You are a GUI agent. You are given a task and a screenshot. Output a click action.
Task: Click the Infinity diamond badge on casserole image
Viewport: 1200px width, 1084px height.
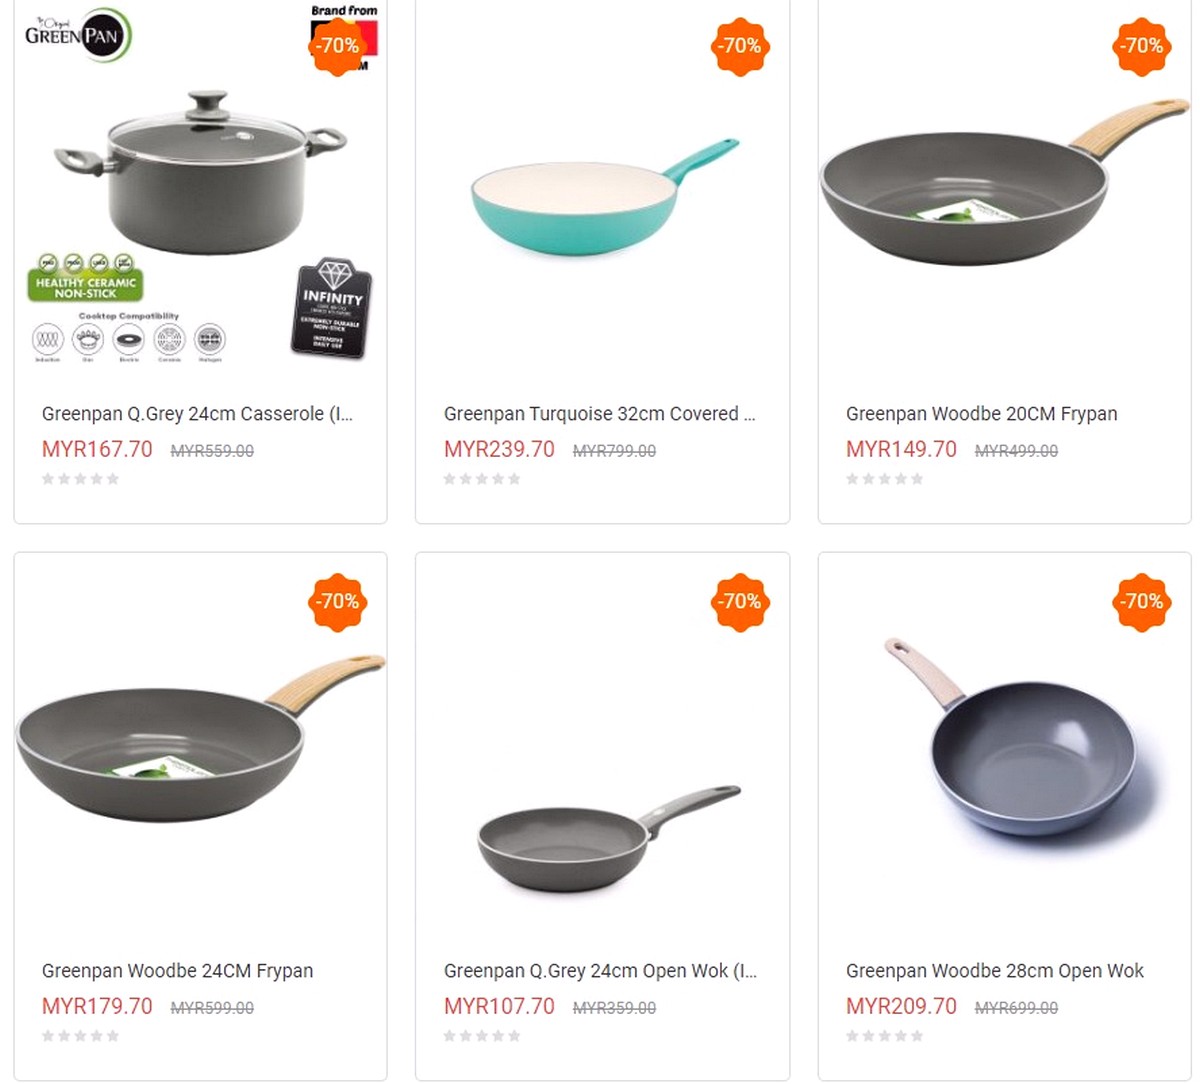[332, 308]
